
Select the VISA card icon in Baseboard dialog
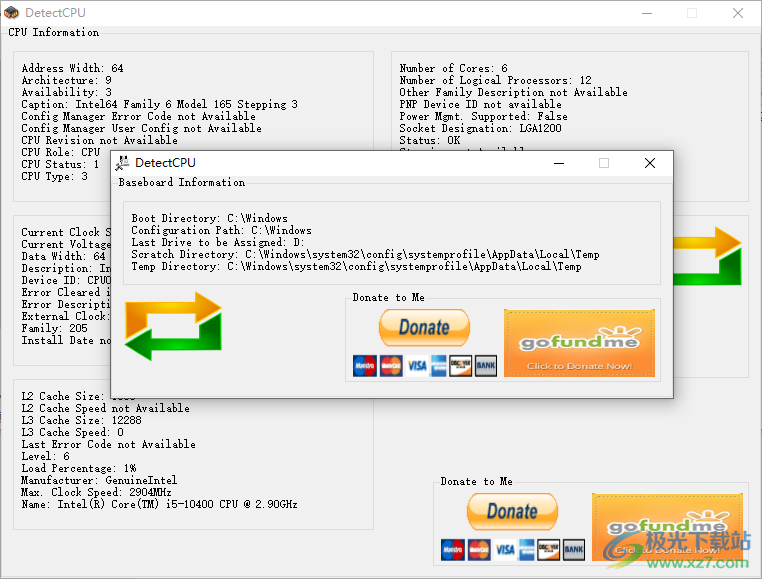417,366
